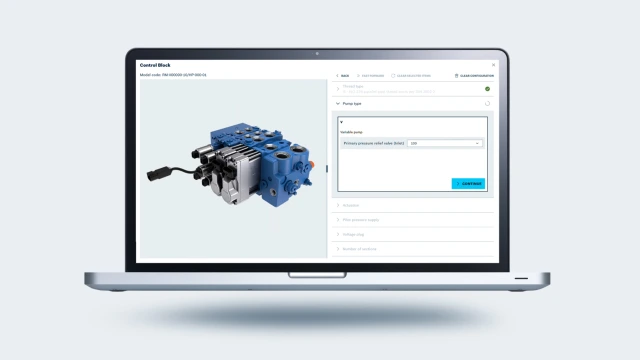Viewport: 640px width, 360px height.
Task: Click the green checkmark on Thread type
Action: pos(487,89)
